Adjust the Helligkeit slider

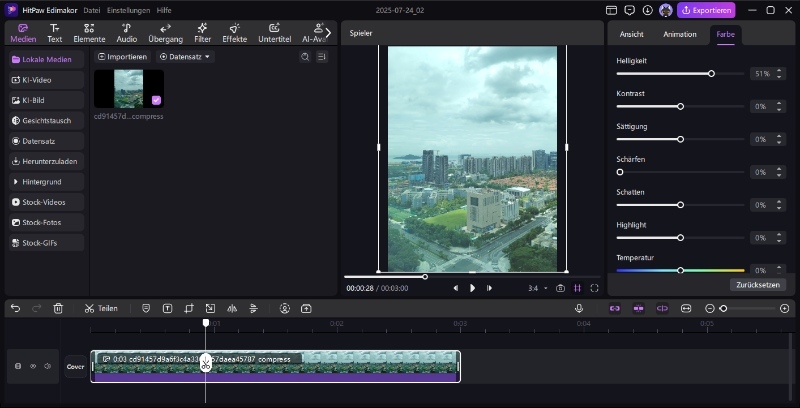tap(680, 74)
